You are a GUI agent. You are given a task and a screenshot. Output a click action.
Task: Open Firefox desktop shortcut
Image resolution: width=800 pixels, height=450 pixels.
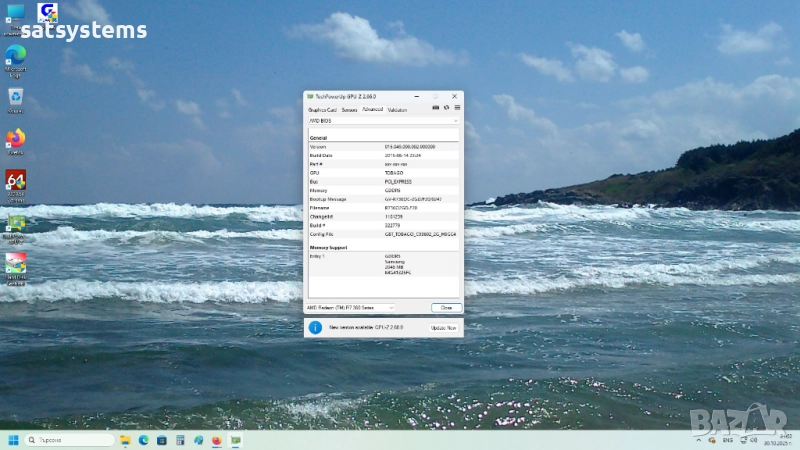16,139
